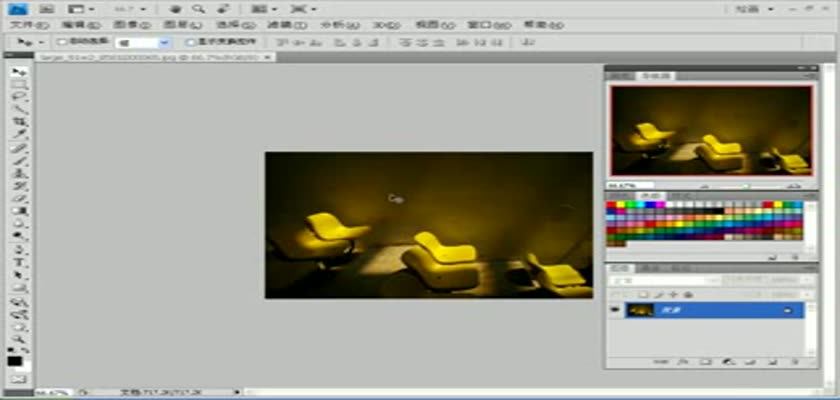Image resolution: width=840 pixels, height=400 pixels.
Task: Open the zoom level dropdown in application bar
Action: [132, 9]
